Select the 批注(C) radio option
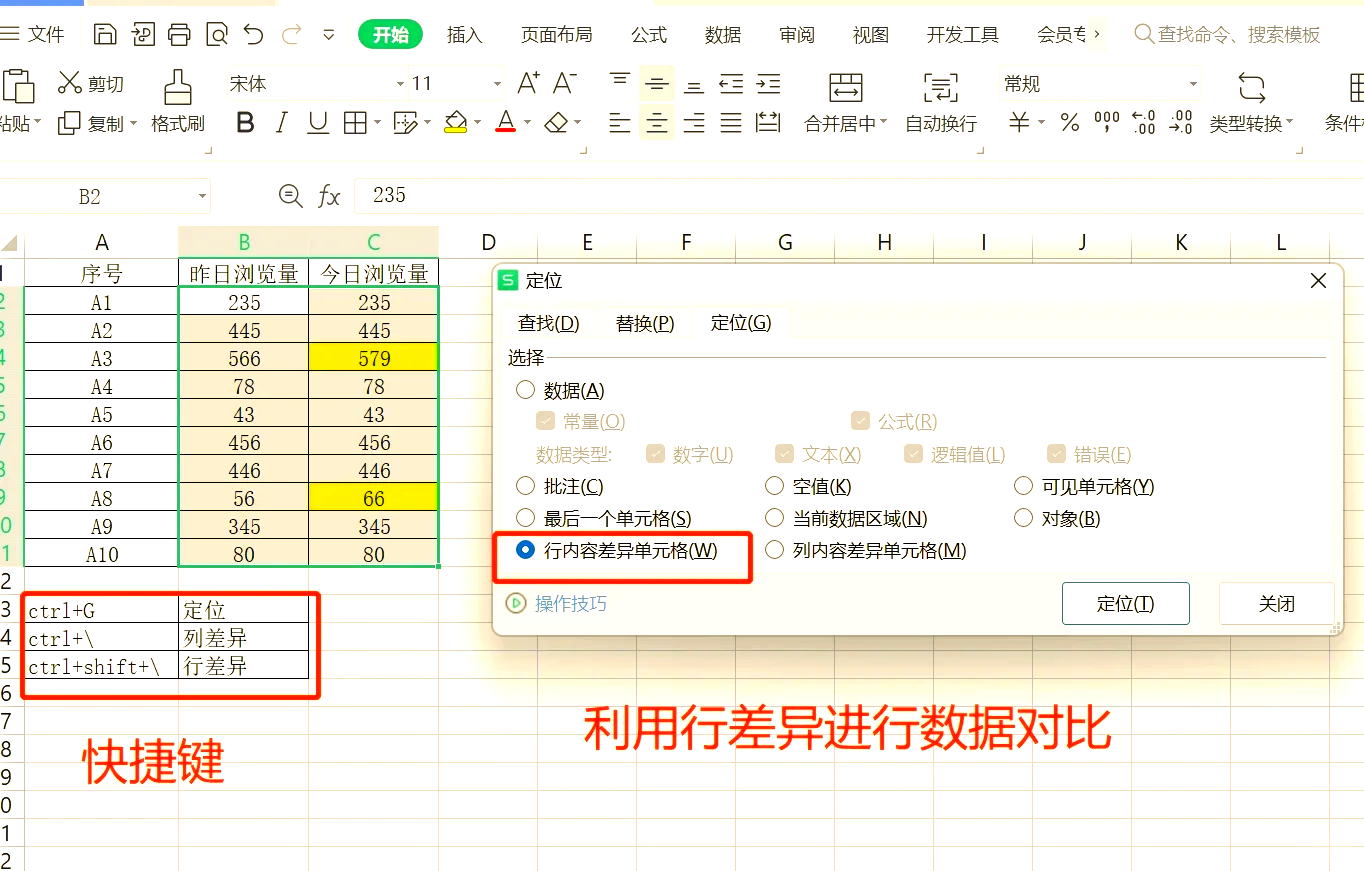The height and width of the screenshot is (871, 1364). coord(525,486)
